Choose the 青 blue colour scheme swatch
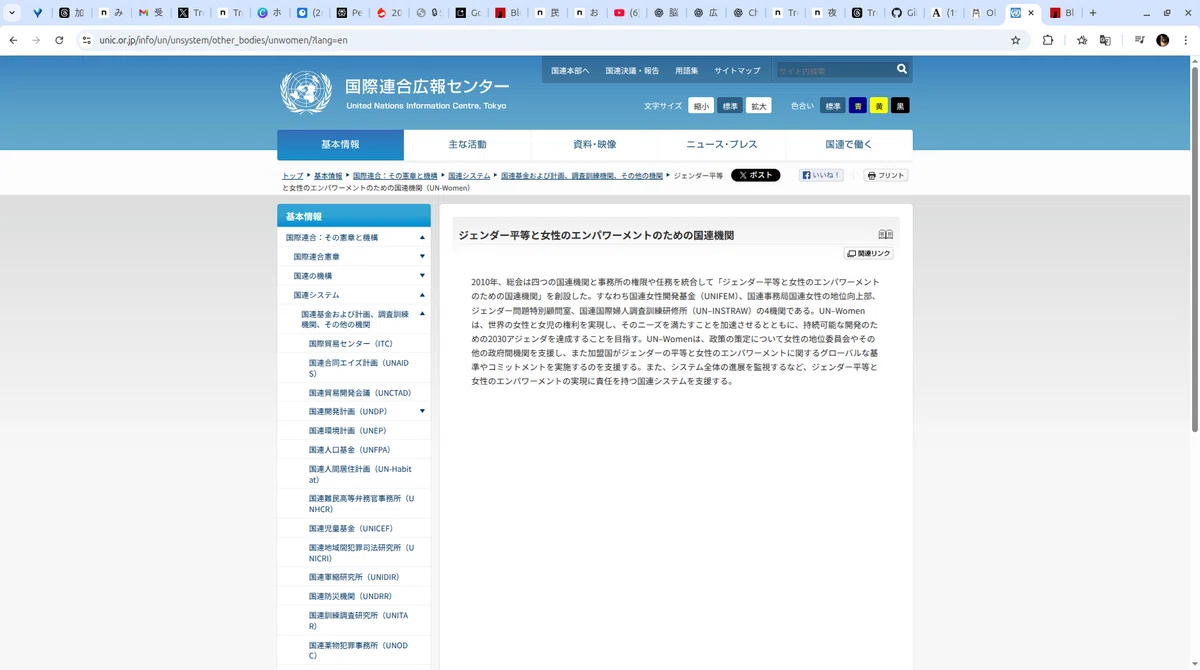Screen dimensions: 1200x670 pos(858,106)
